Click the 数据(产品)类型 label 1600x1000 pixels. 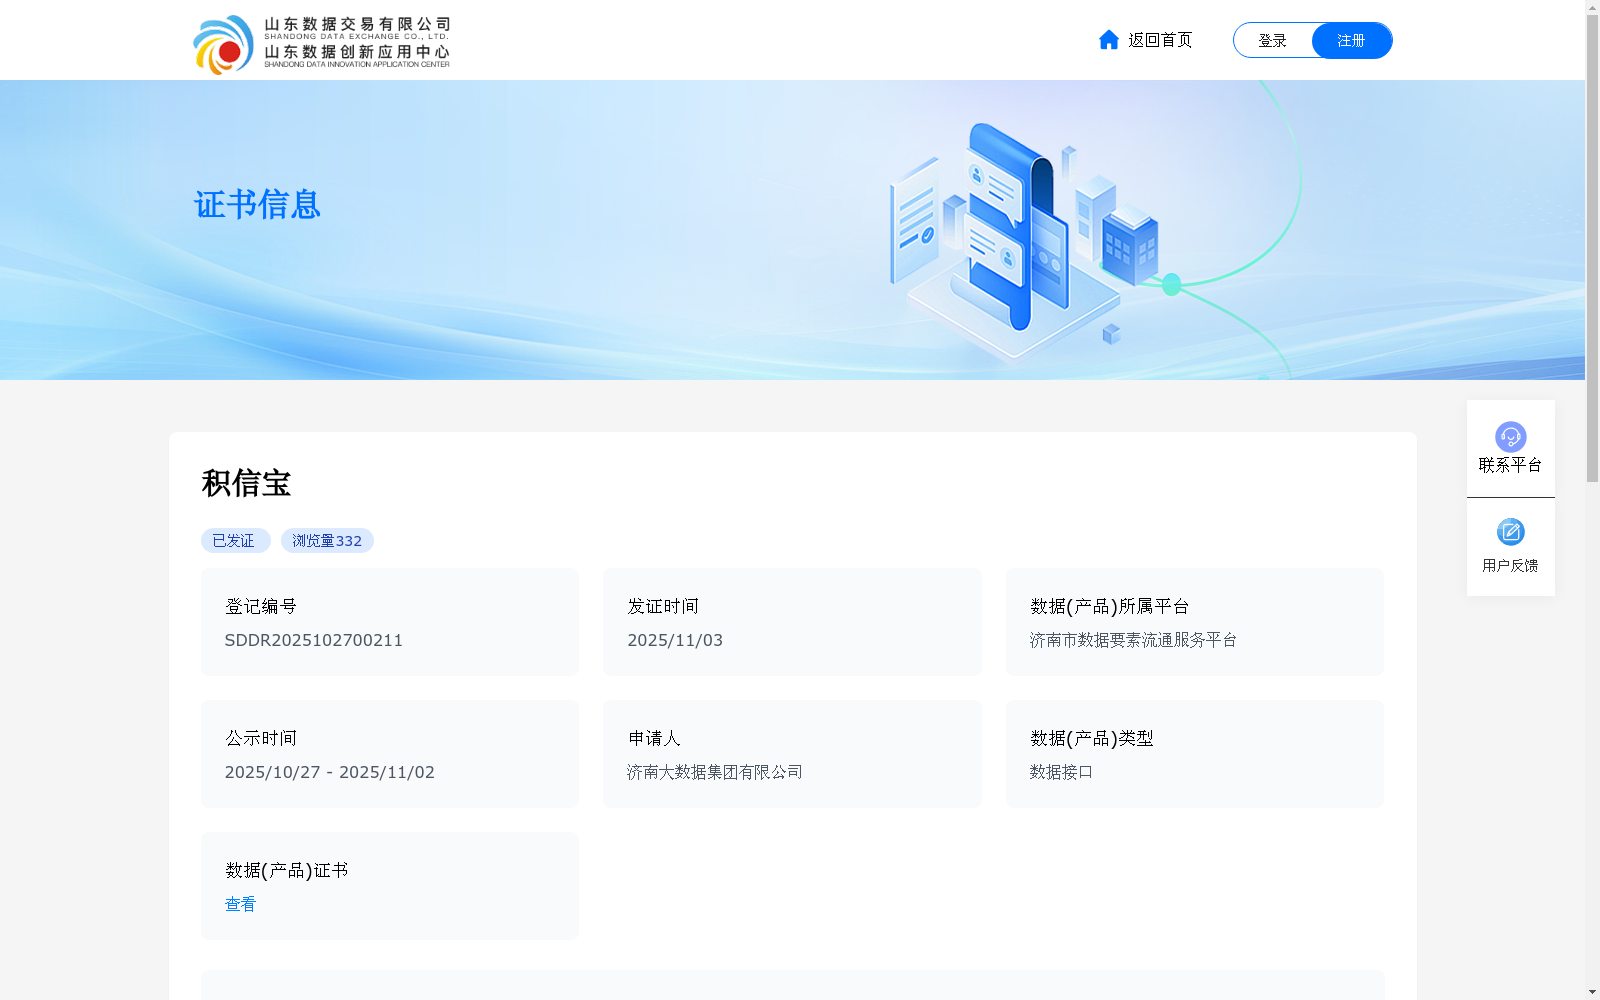point(1091,738)
